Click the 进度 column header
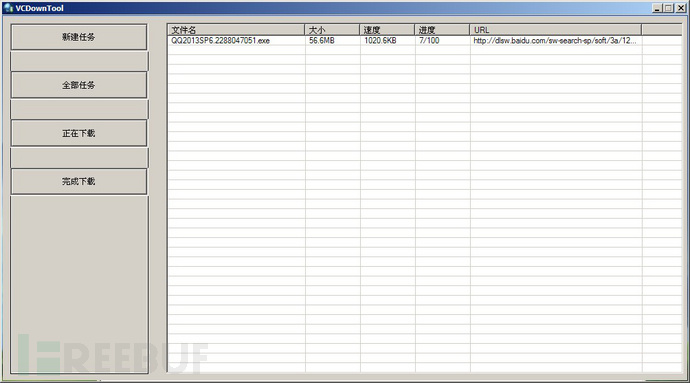This screenshot has height=383, width=690. pos(442,30)
